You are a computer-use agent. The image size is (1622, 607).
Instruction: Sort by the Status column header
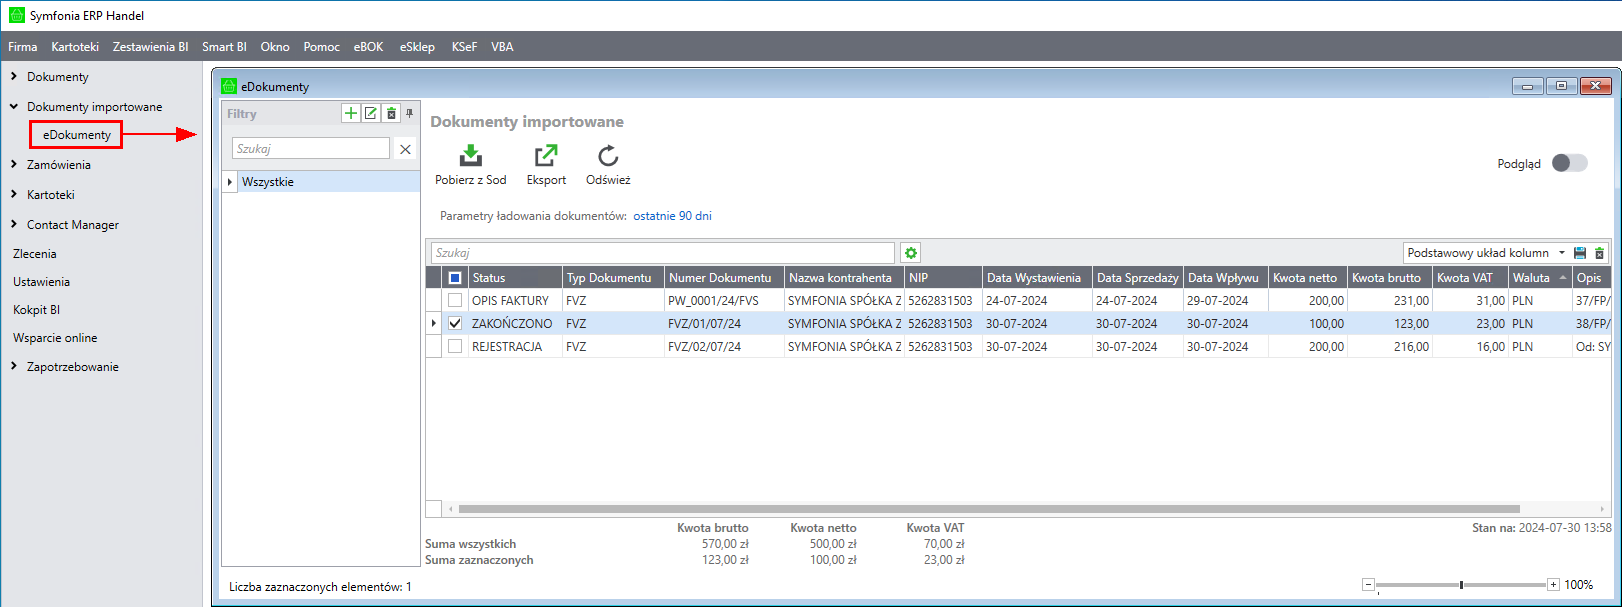click(515, 278)
